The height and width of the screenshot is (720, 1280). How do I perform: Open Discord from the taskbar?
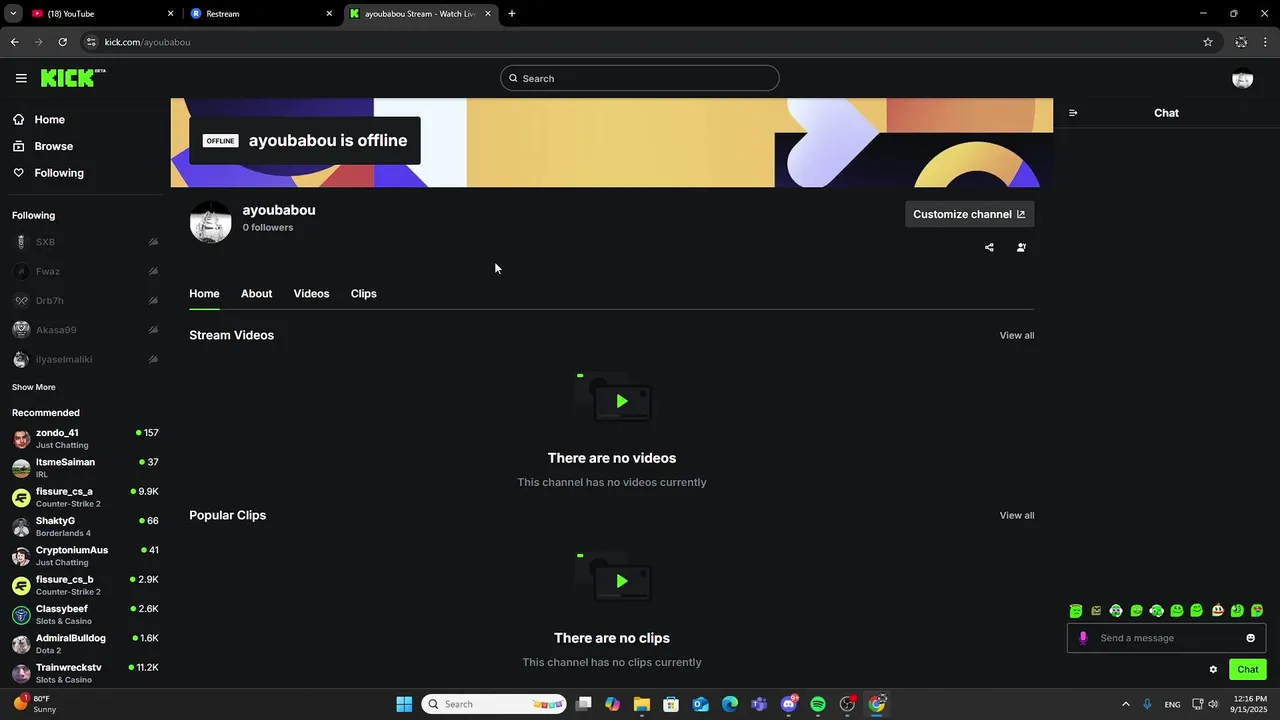coord(789,704)
